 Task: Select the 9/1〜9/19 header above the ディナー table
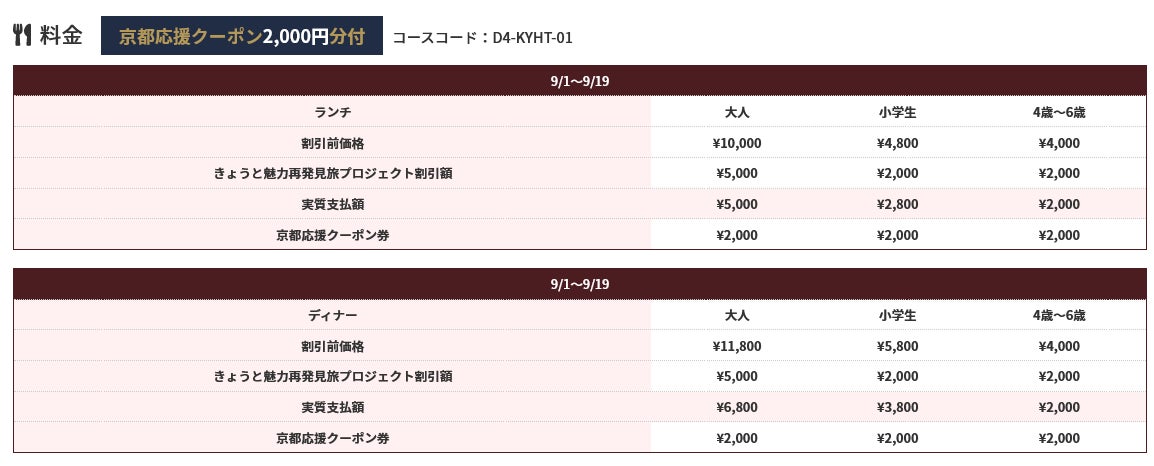[579, 284]
